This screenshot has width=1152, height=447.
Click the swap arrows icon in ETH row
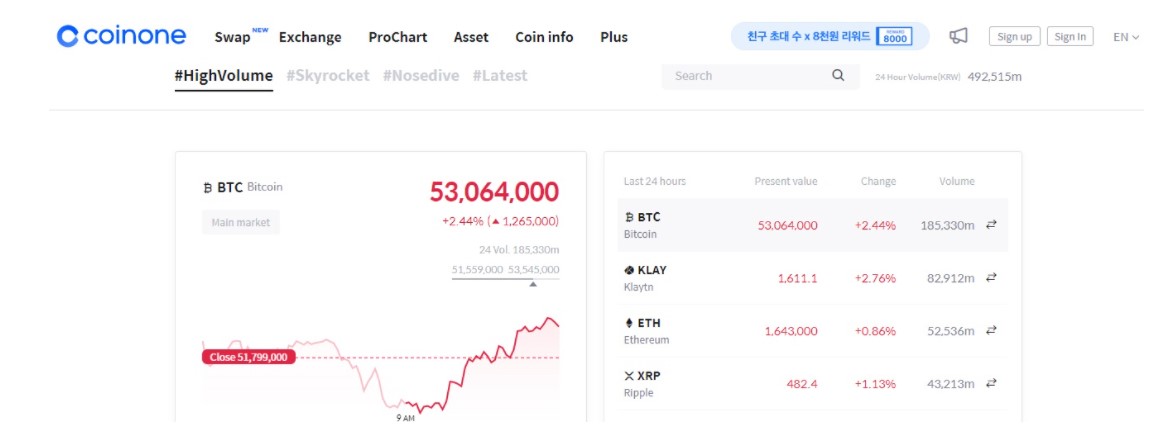[x=991, y=331]
